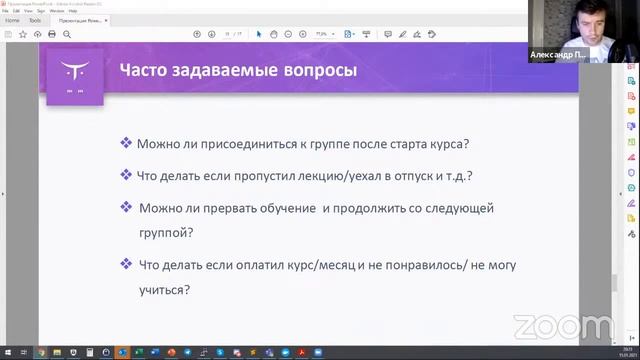
Task: Select the hand pan tool
Action: pos(273,34)
